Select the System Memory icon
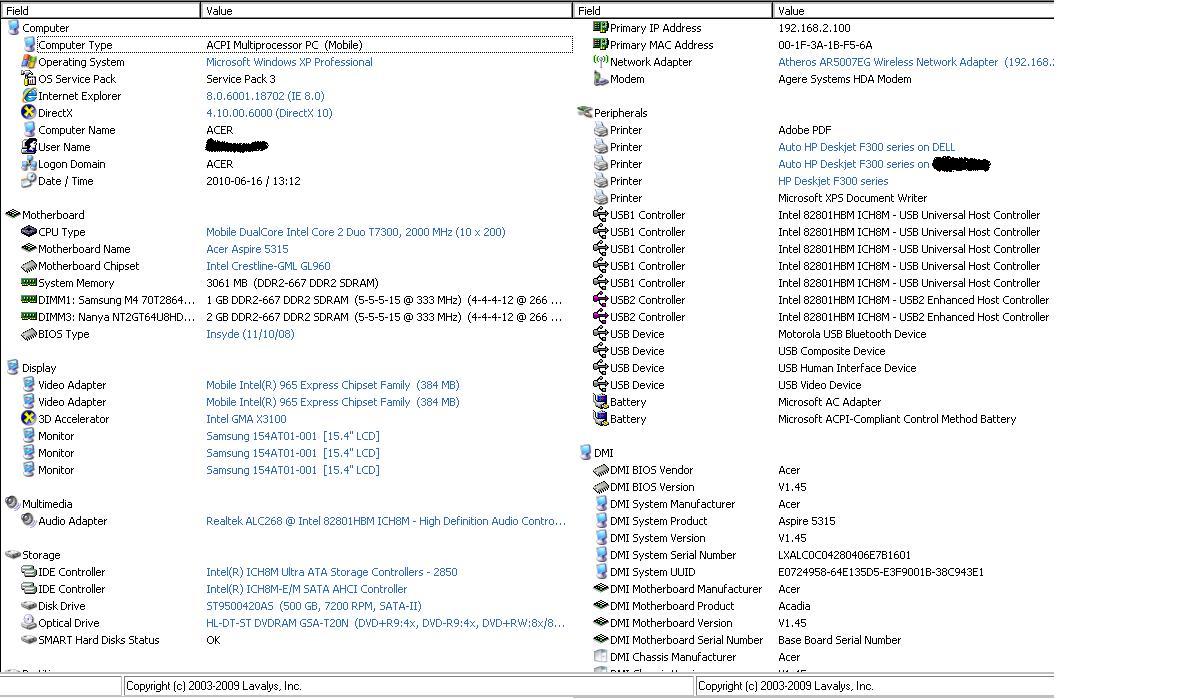Screen dimensions: 1190x699 pos(29,282)
